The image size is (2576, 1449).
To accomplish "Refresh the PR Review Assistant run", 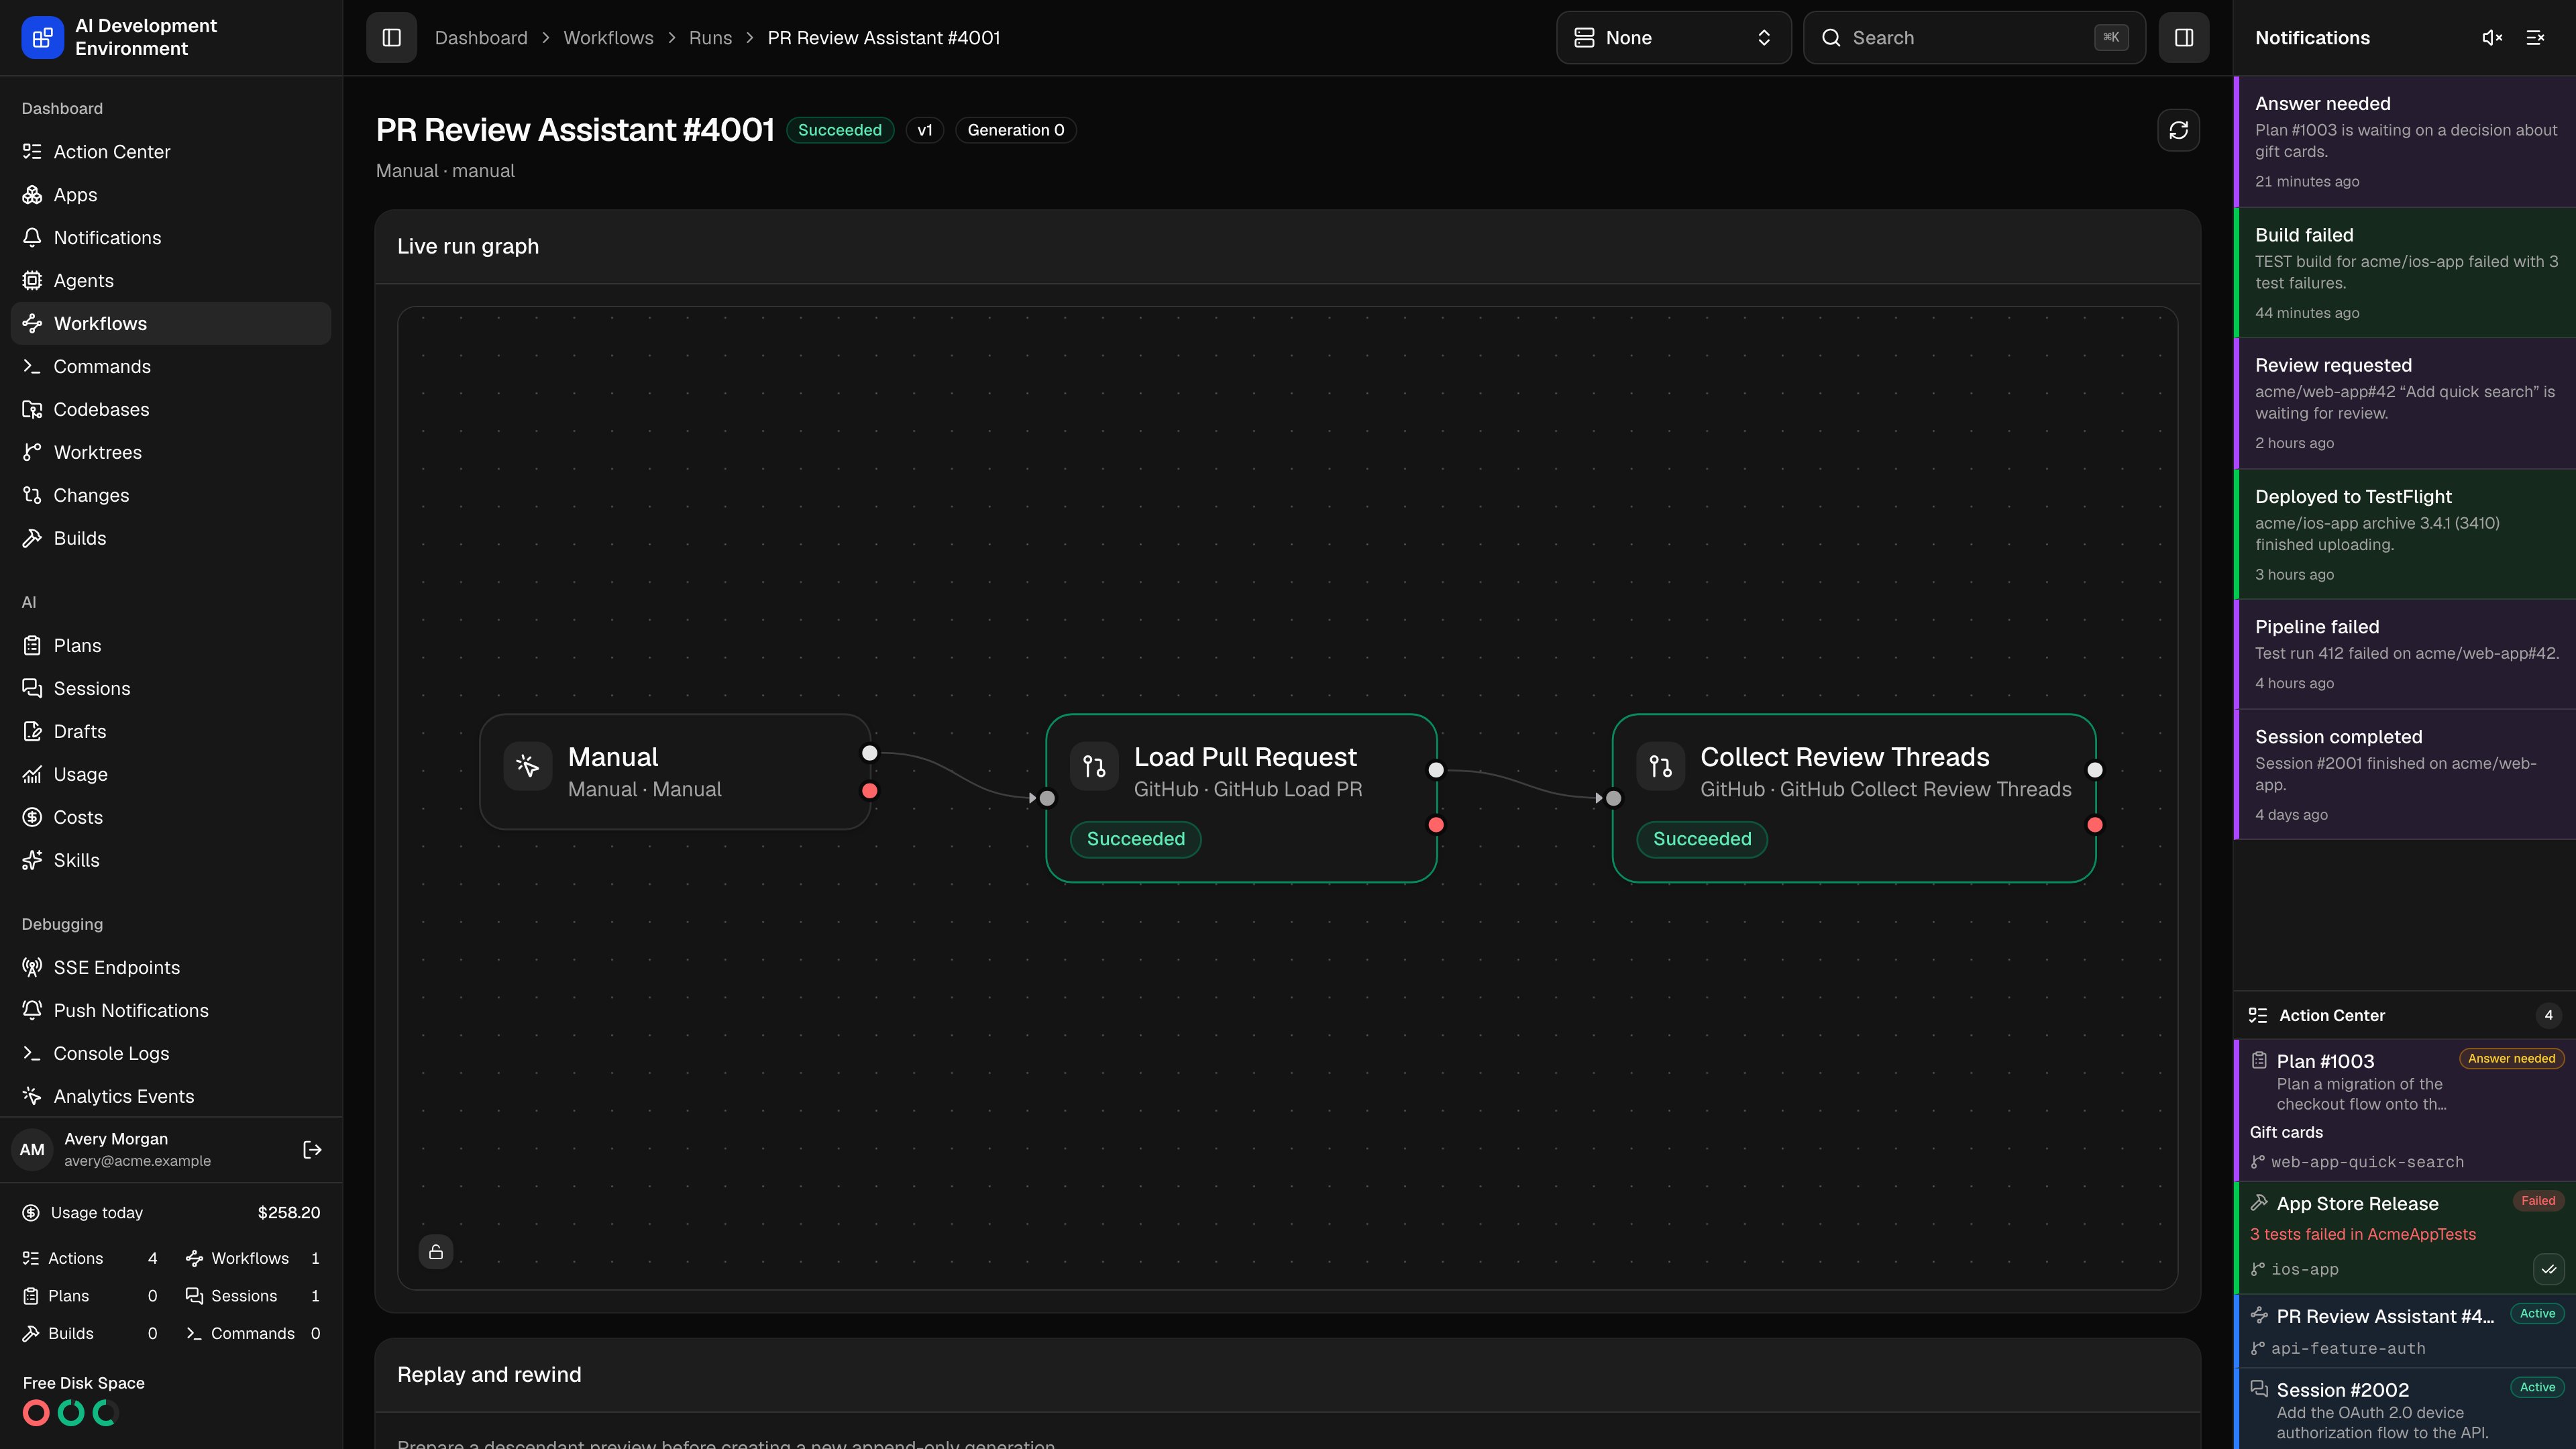I will point(2178,130).
